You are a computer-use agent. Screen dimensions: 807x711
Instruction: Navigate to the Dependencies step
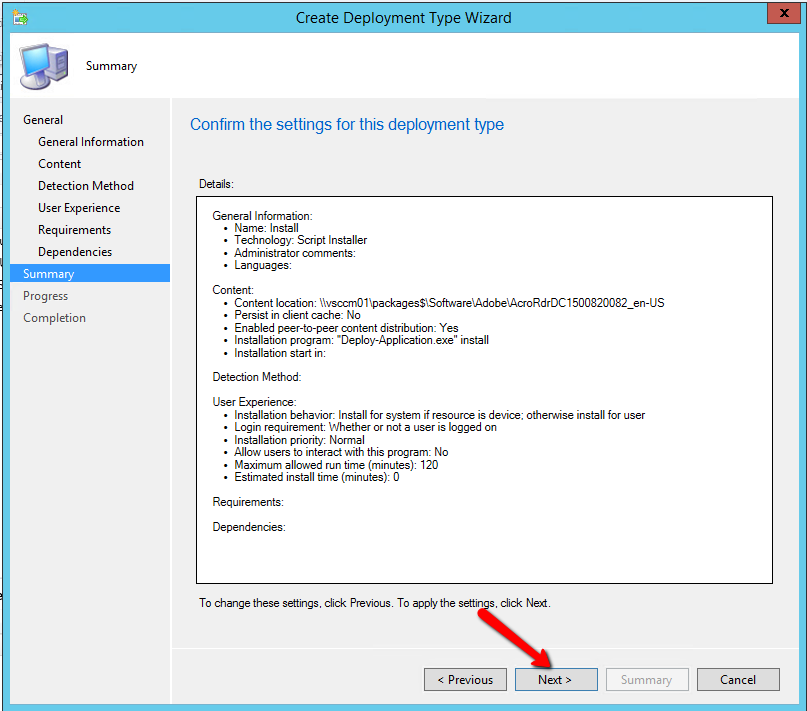coord(75,252)
